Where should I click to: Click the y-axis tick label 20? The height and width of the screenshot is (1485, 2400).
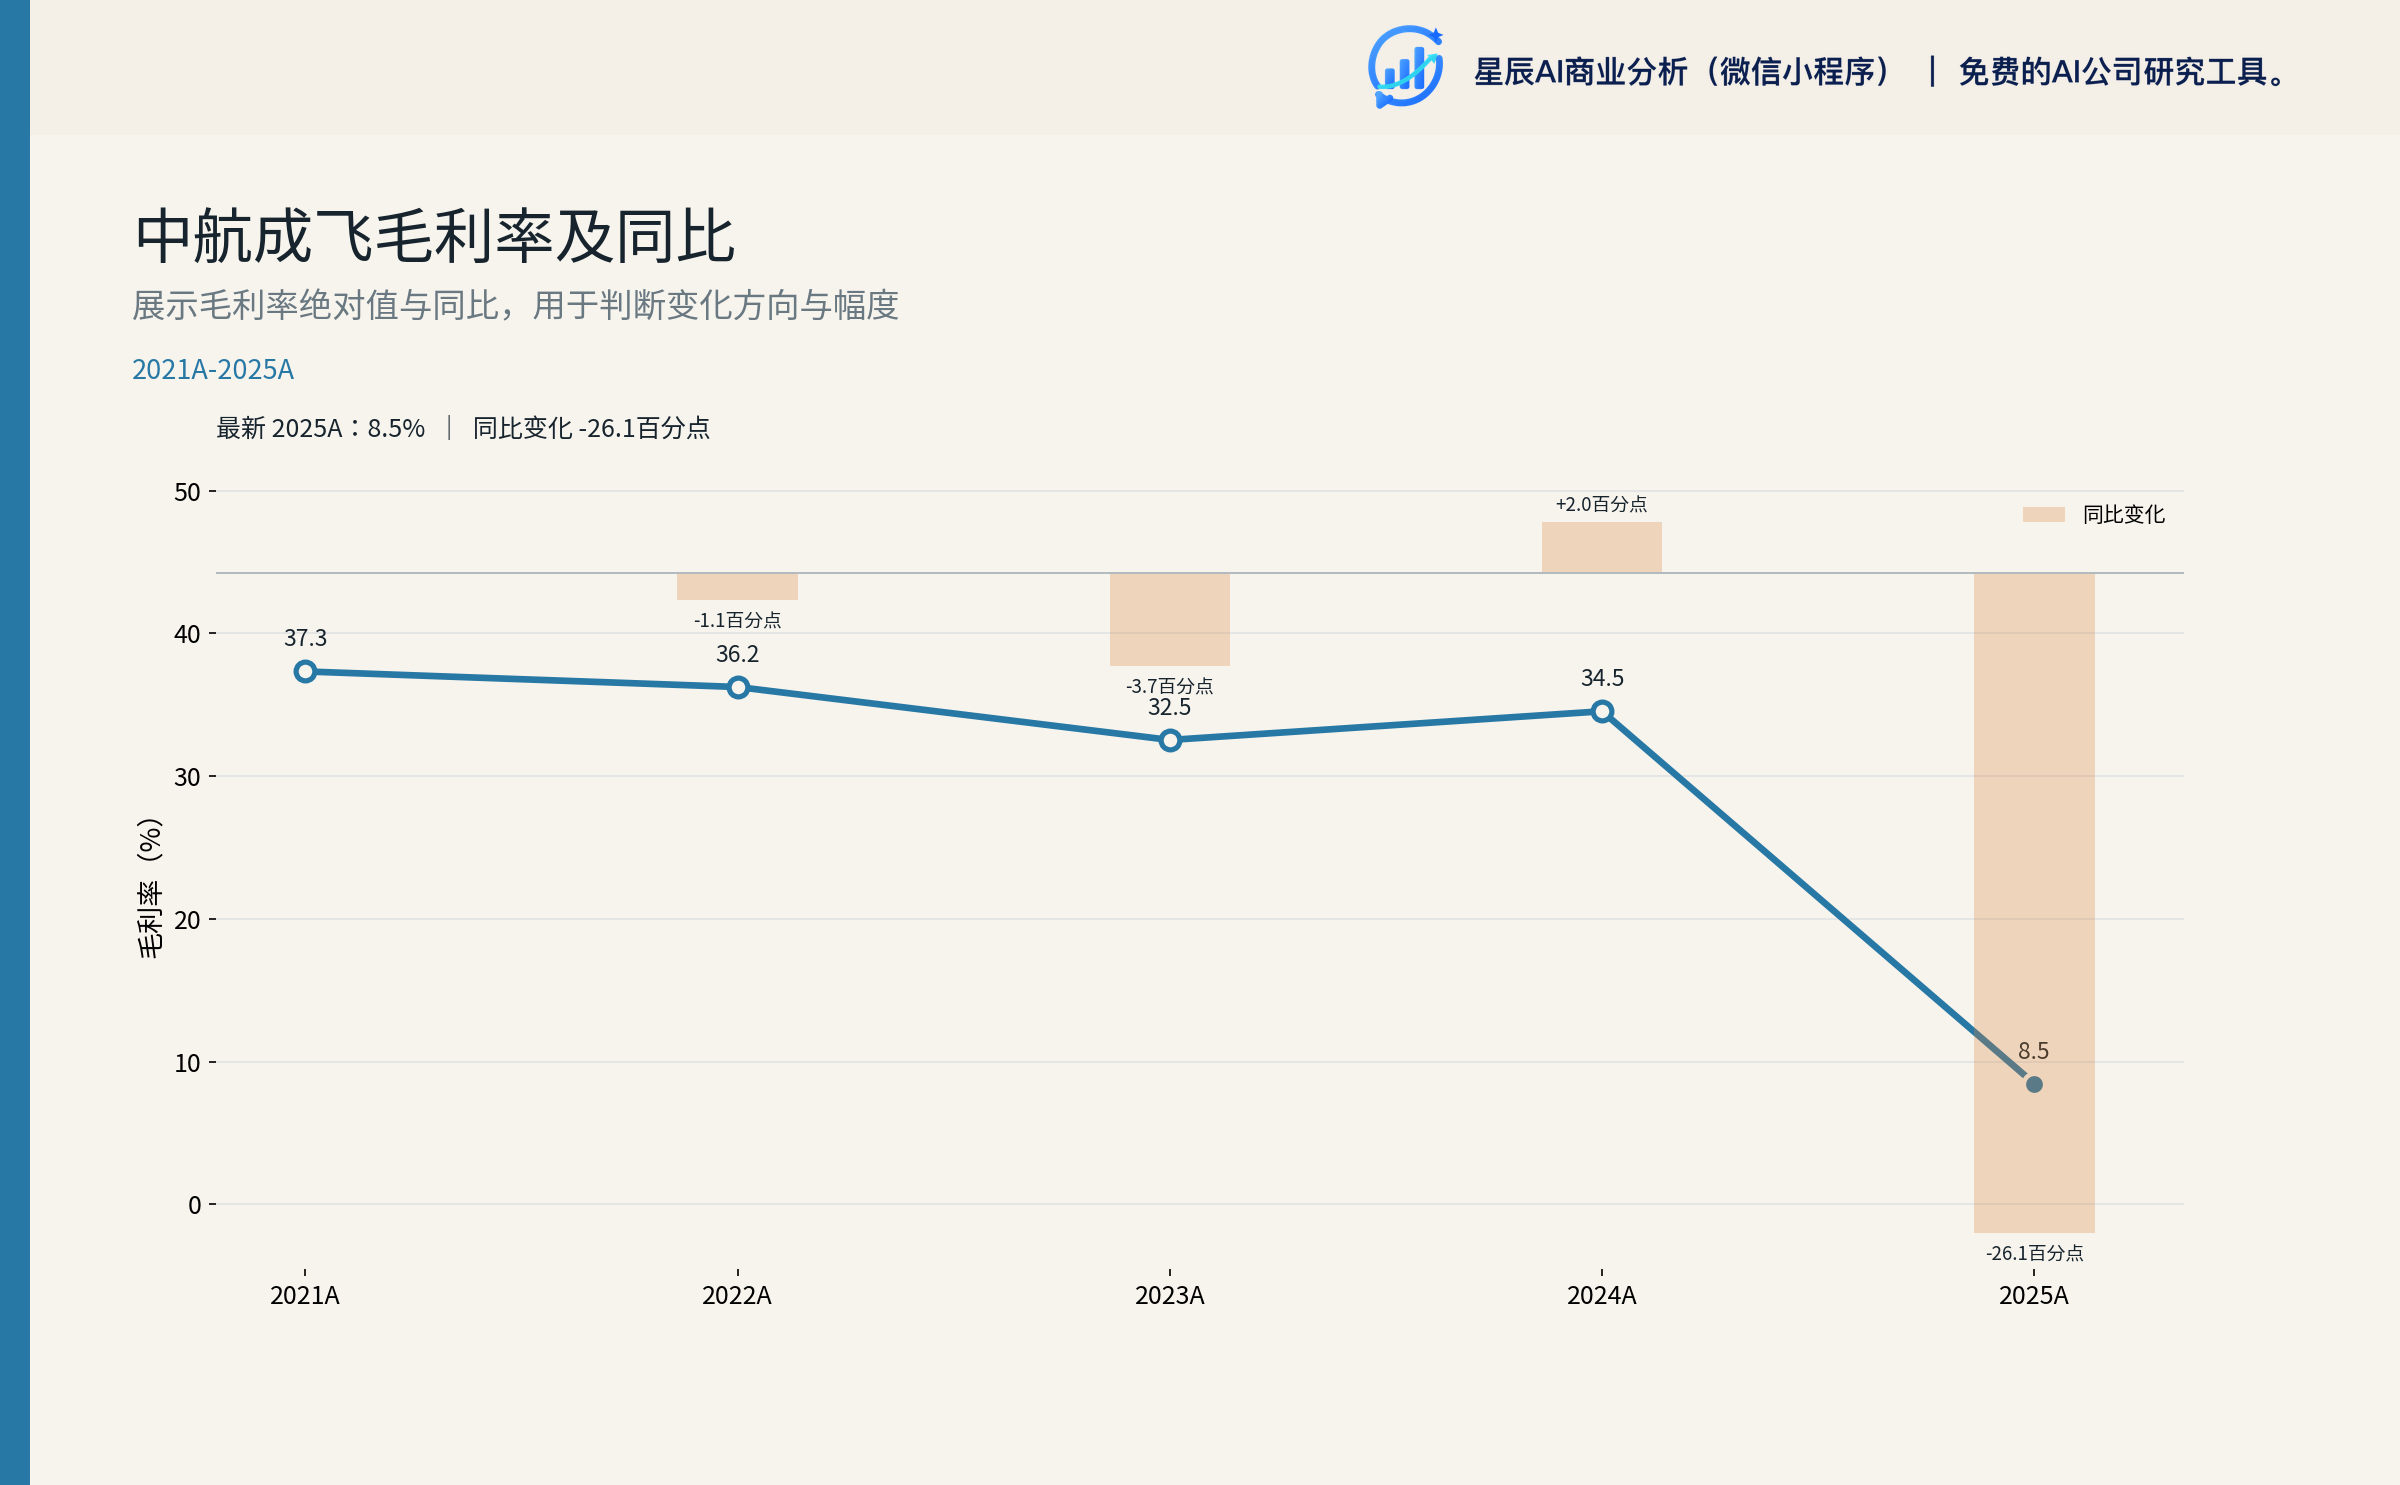[188, 920]
